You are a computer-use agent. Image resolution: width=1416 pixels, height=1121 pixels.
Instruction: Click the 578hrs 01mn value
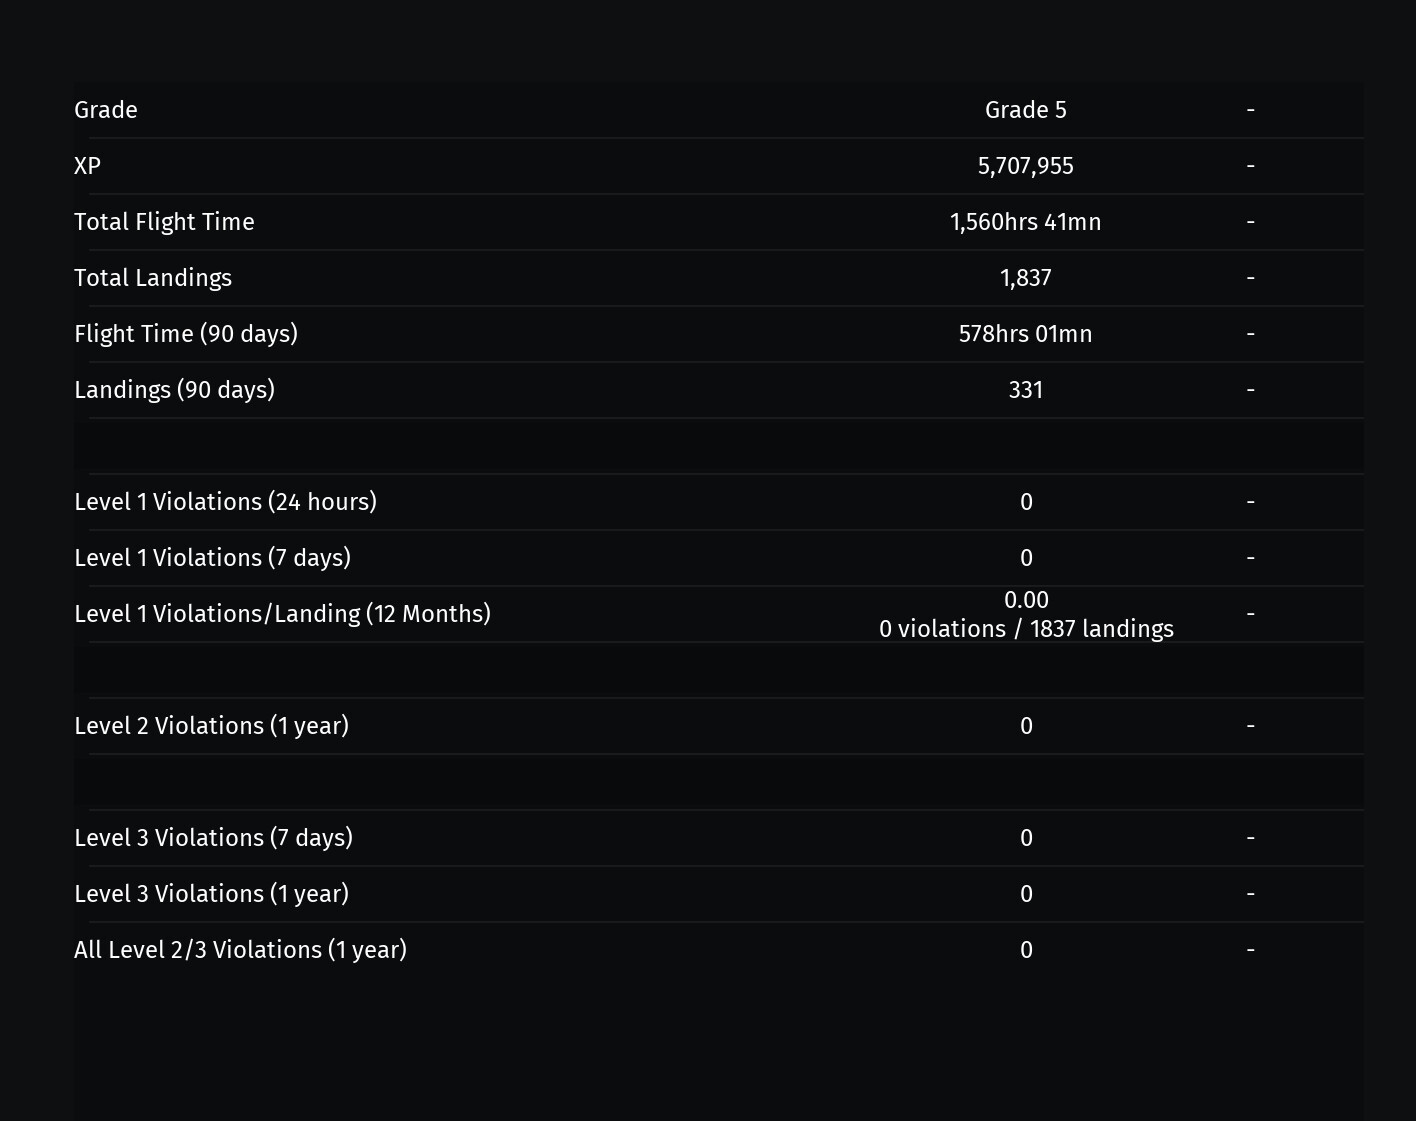point(1026,334)
